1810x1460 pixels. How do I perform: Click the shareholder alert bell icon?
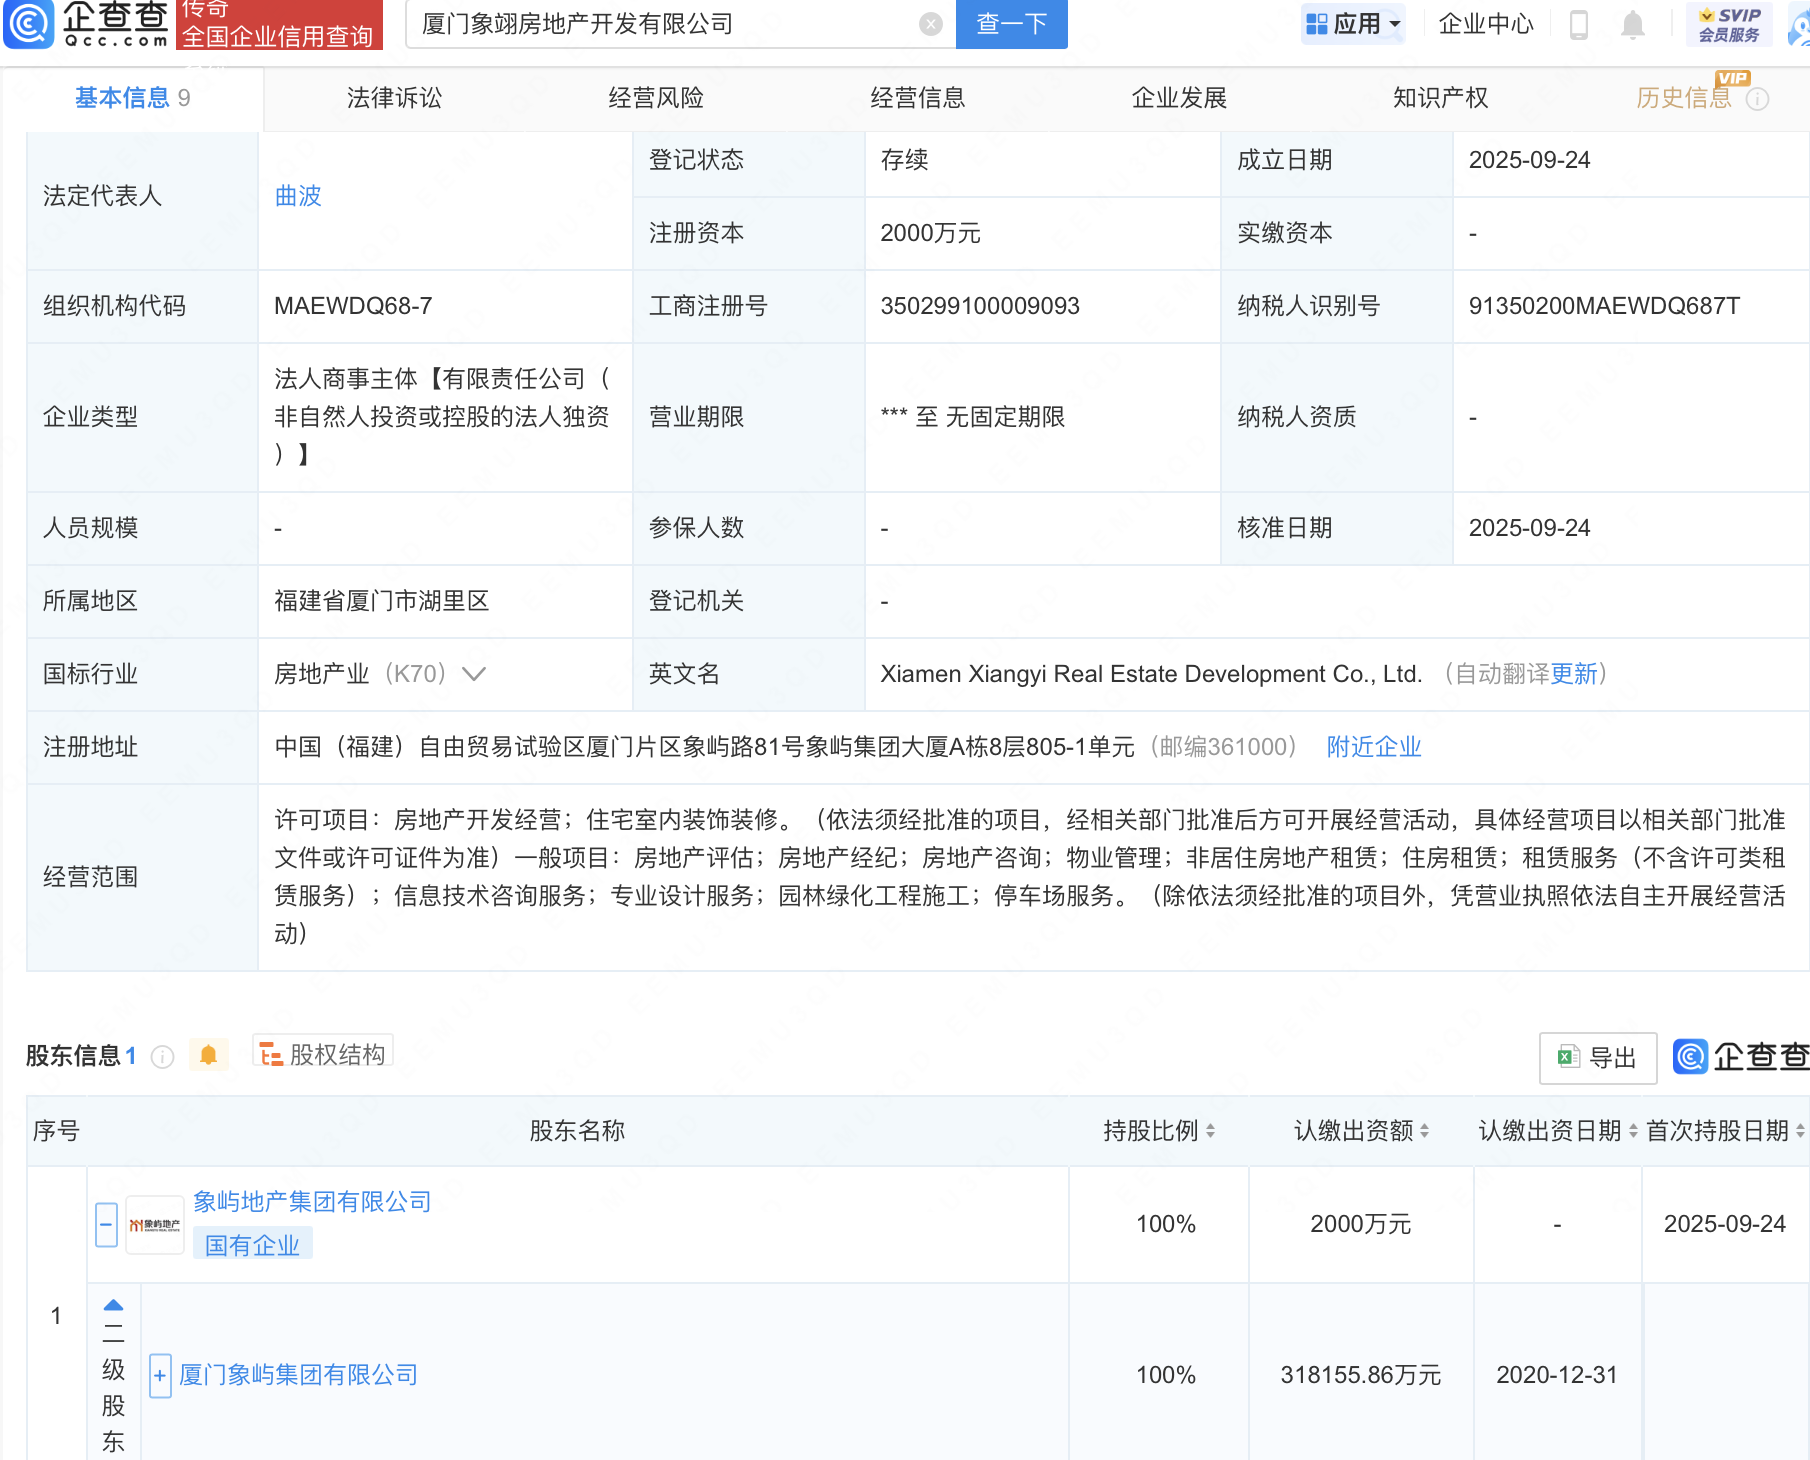208,1055
